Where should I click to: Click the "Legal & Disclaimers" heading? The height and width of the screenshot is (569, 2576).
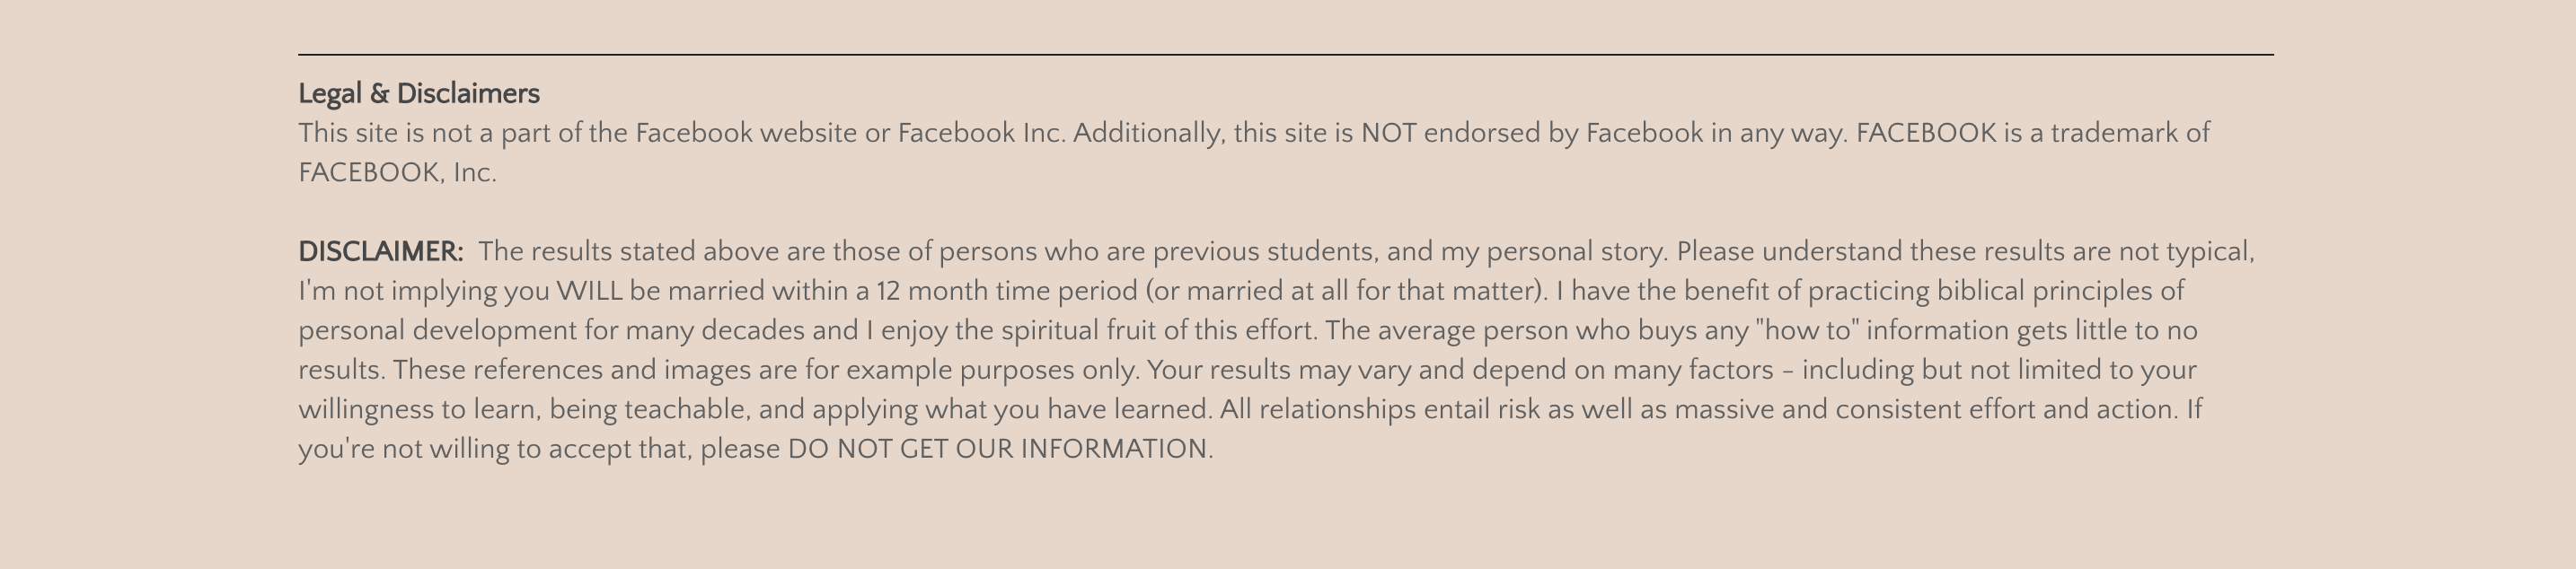point(418,94)
